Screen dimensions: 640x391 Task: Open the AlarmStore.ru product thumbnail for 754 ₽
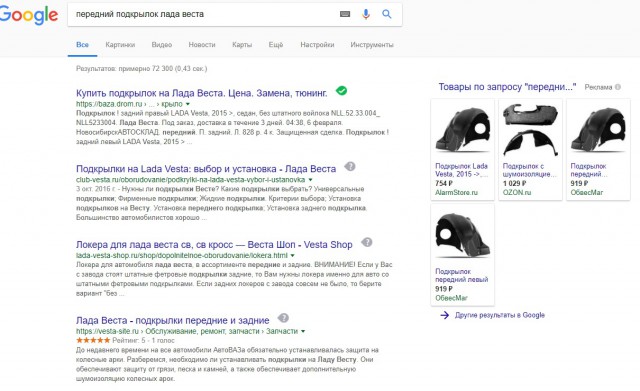click(x=462, y=130)
